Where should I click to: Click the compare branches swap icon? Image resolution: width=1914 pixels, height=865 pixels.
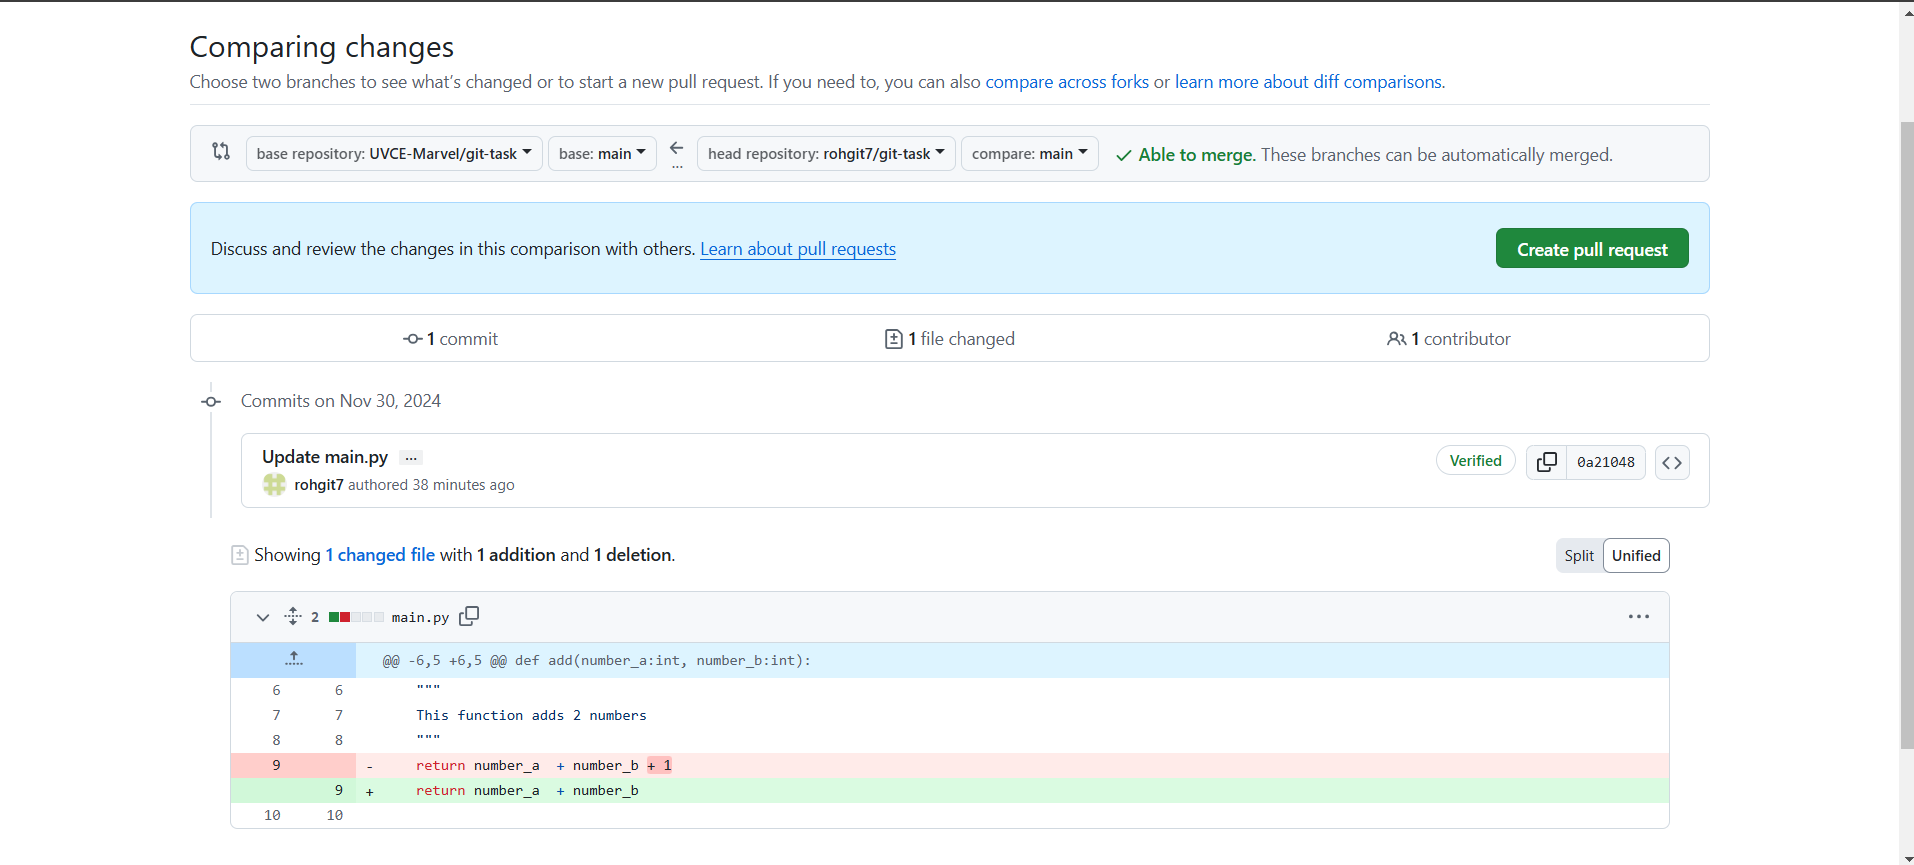221,151
